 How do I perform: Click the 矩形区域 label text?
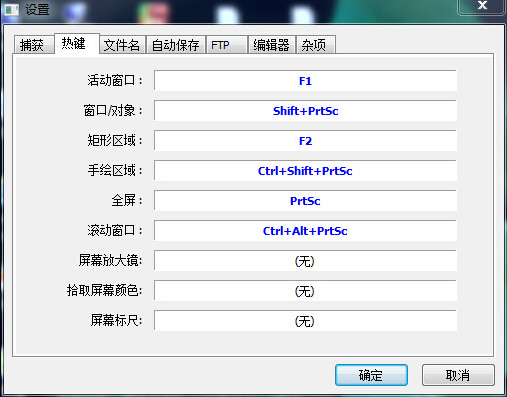(x=115, y=140)
